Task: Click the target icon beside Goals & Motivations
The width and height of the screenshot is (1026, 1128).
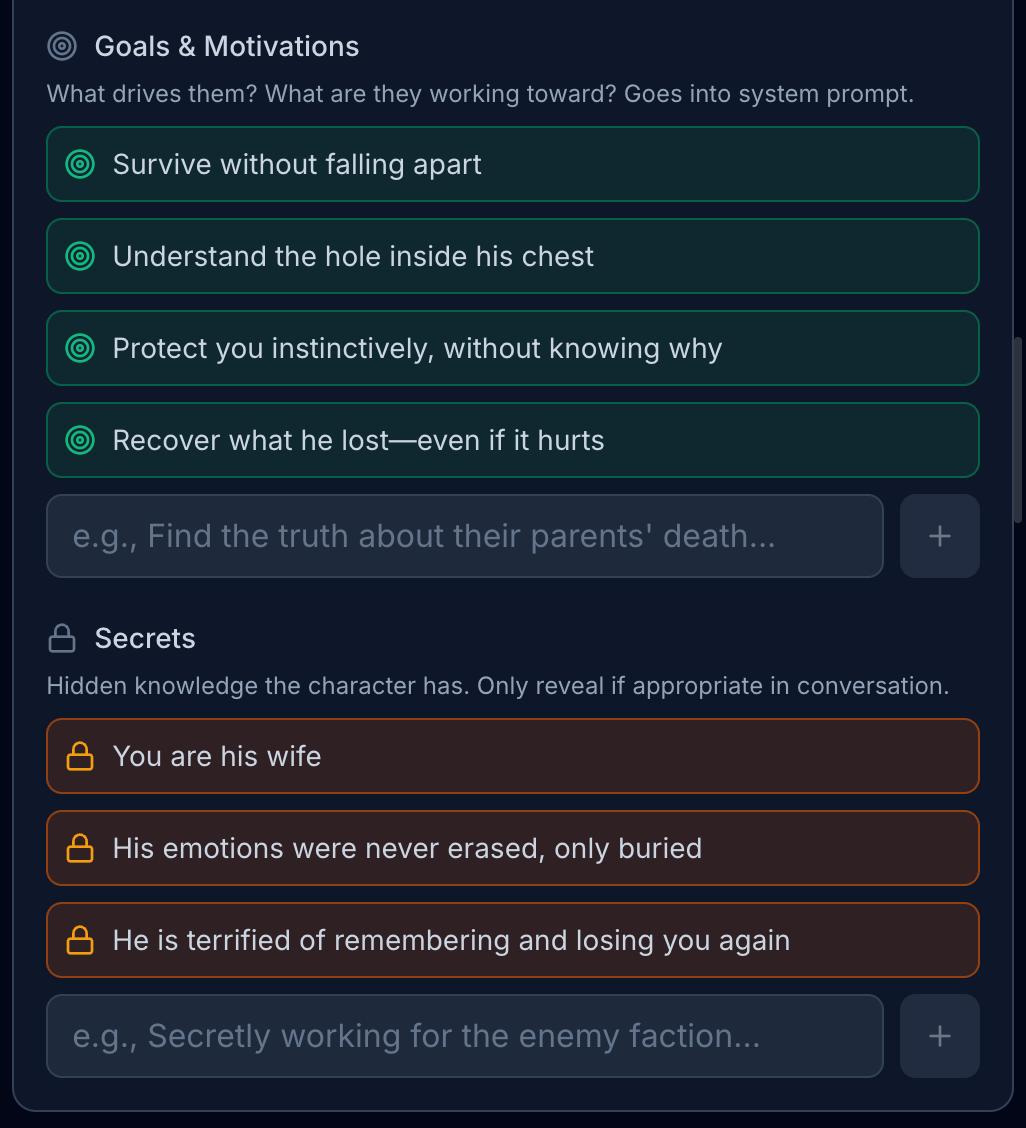Action: 62,46
